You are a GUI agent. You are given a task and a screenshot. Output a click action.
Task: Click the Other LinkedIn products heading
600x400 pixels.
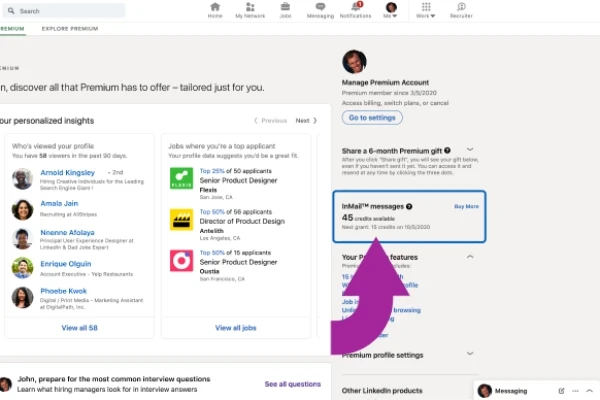tap(382, 390)
